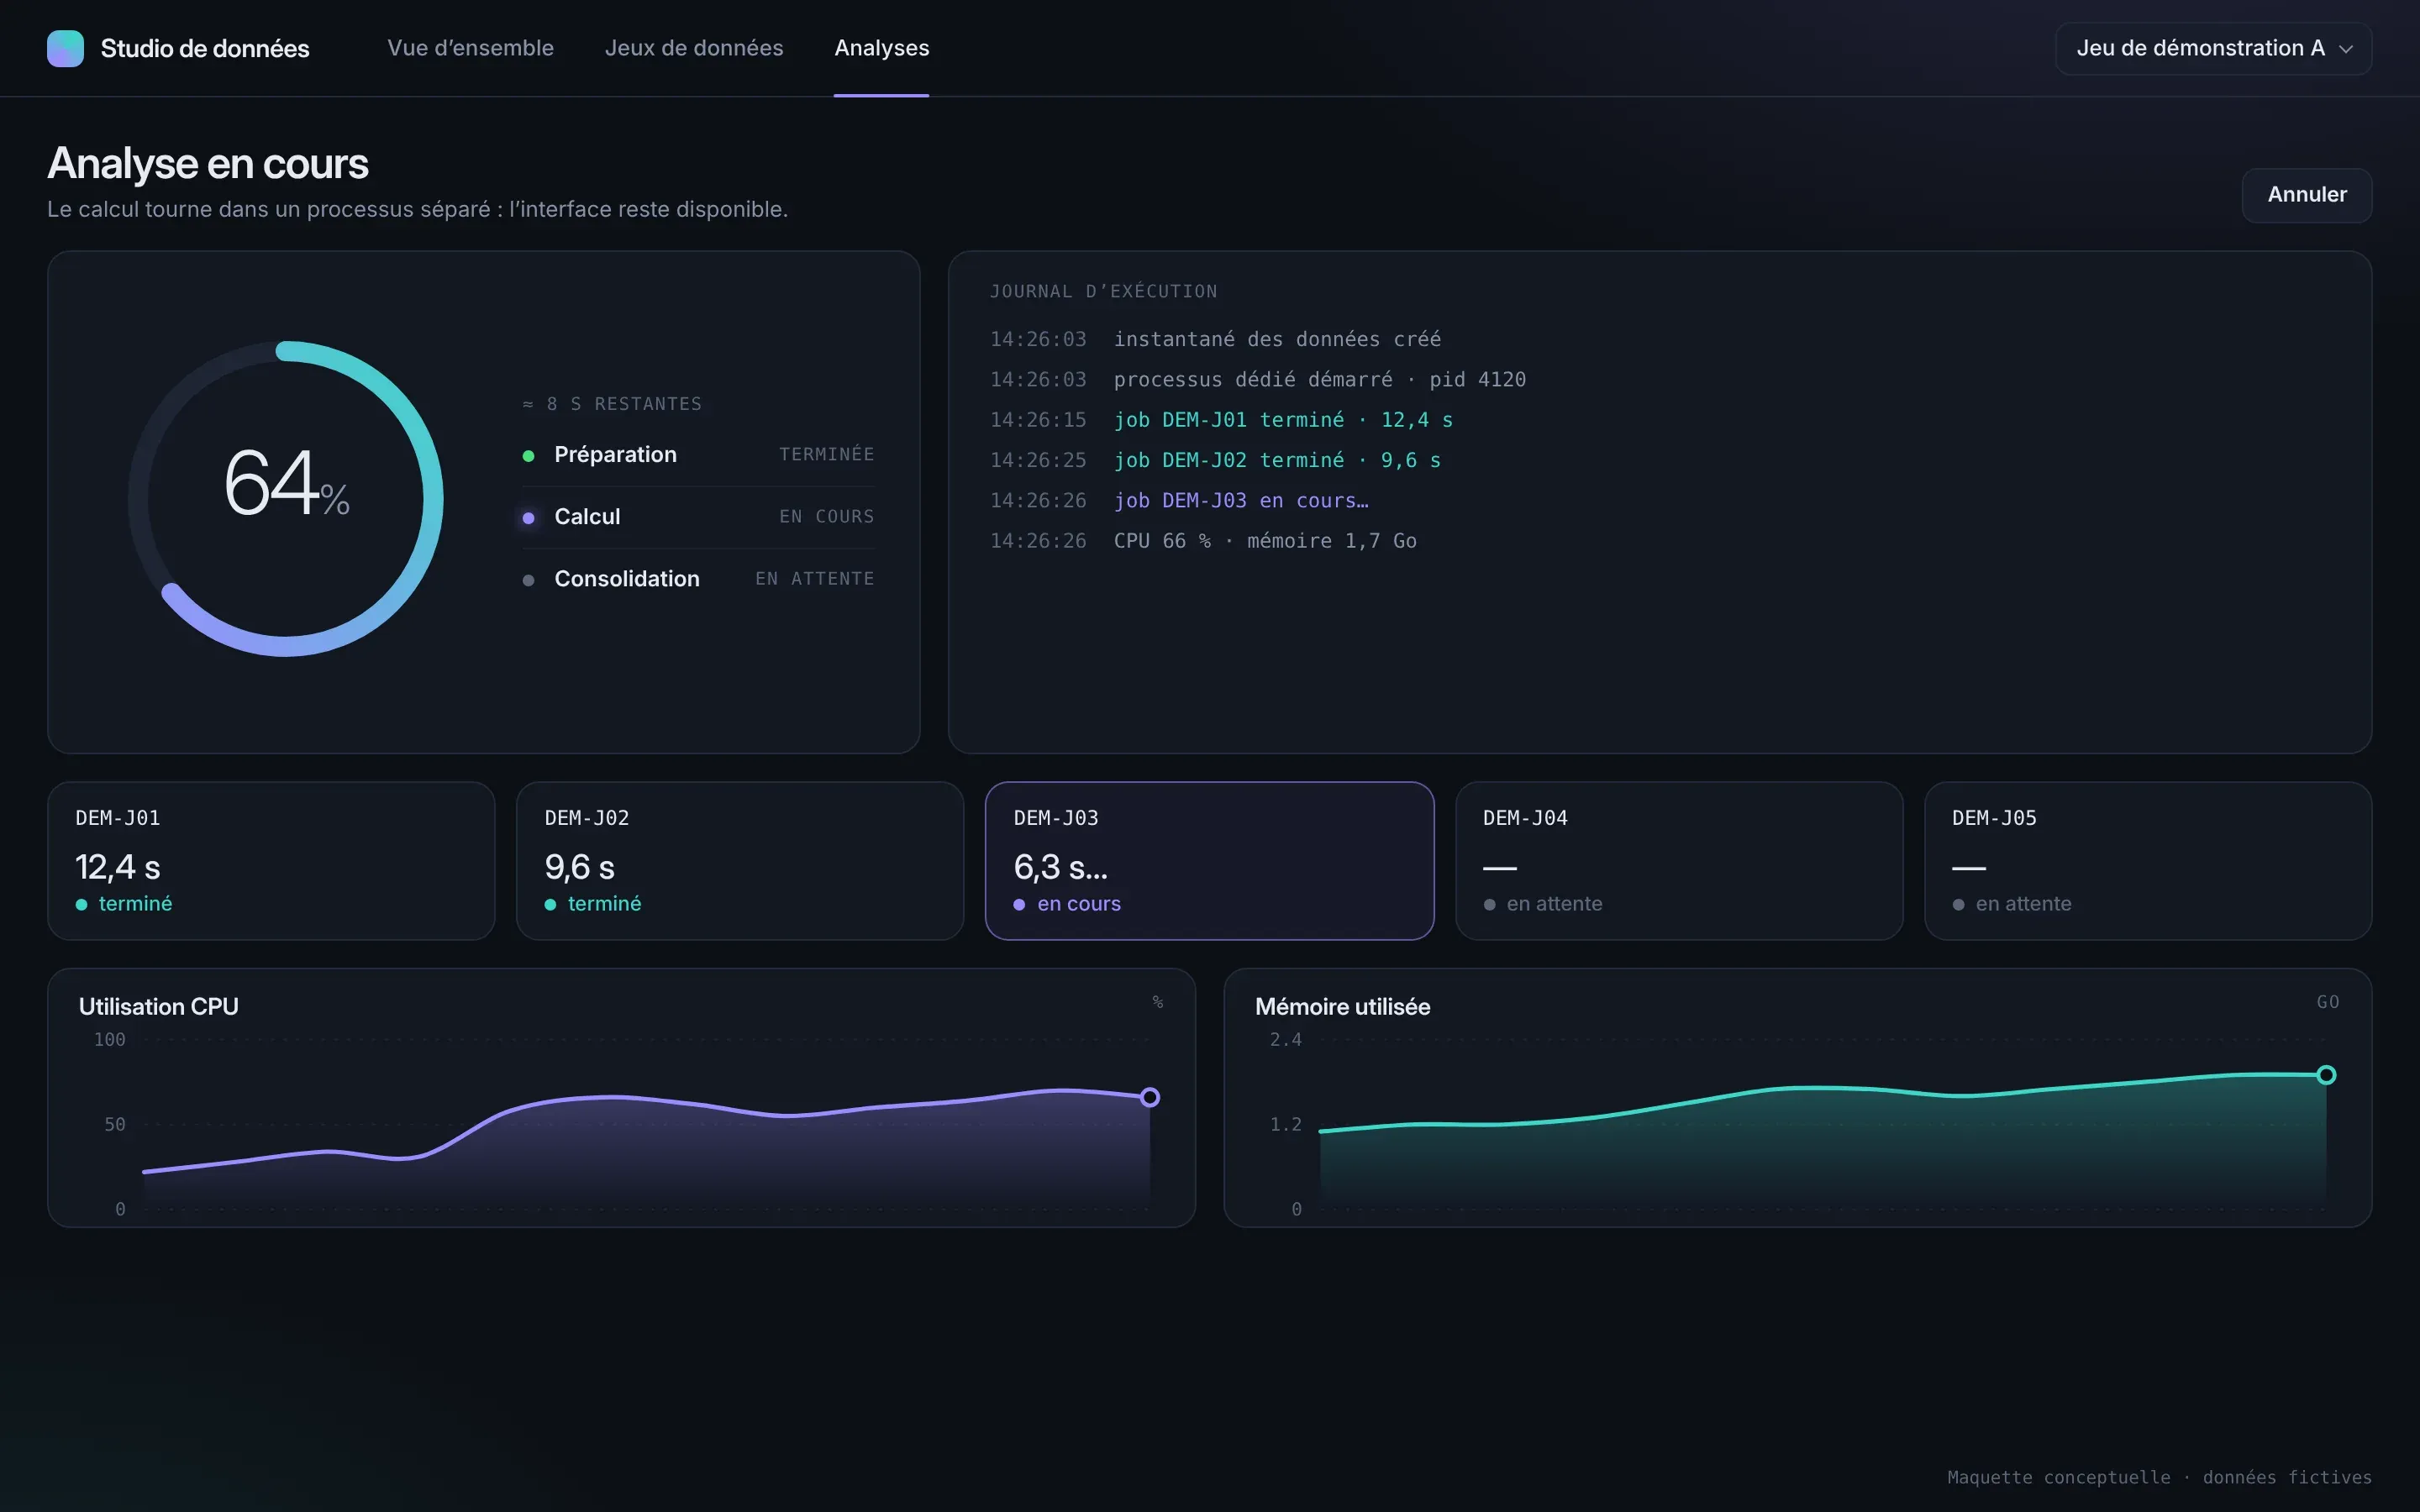Open the Jeux de données tab
The height and width of the screenshot is (1512, 2420).
694,48
